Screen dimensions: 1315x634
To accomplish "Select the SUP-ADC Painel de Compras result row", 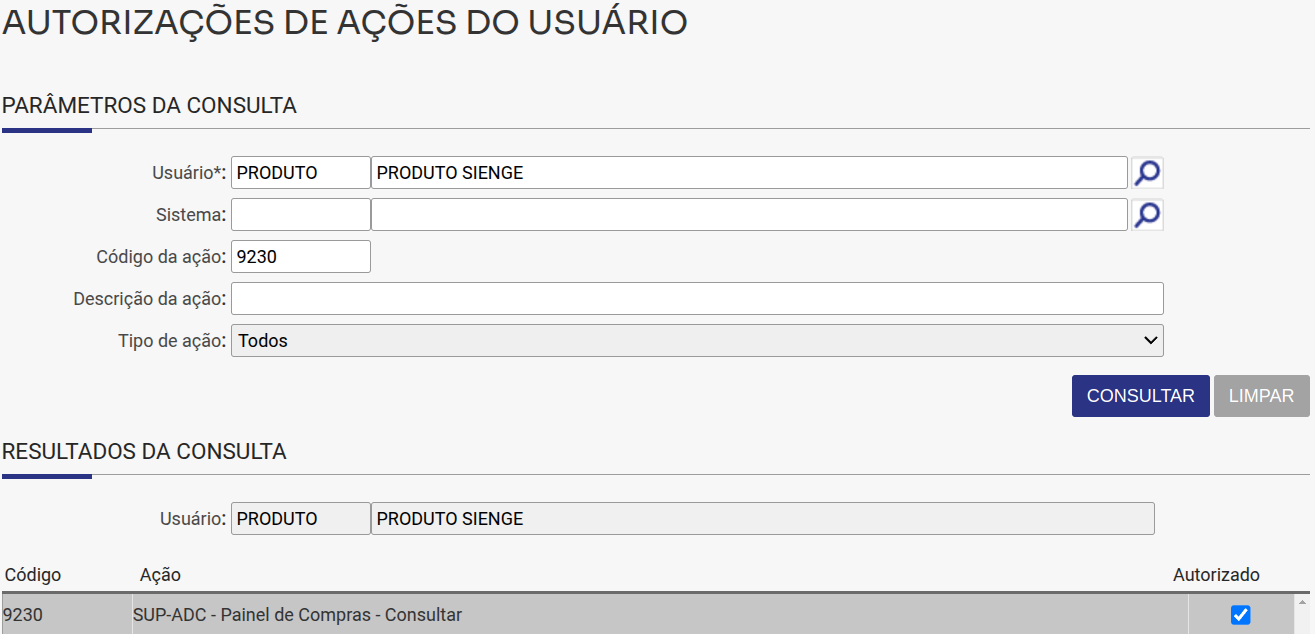I will tap(400, 614).
